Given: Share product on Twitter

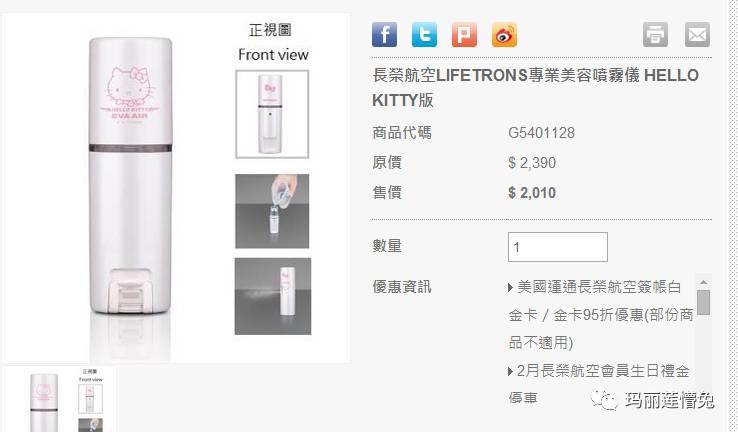Looking at the screenshot, I should click(x=424, y=34).
